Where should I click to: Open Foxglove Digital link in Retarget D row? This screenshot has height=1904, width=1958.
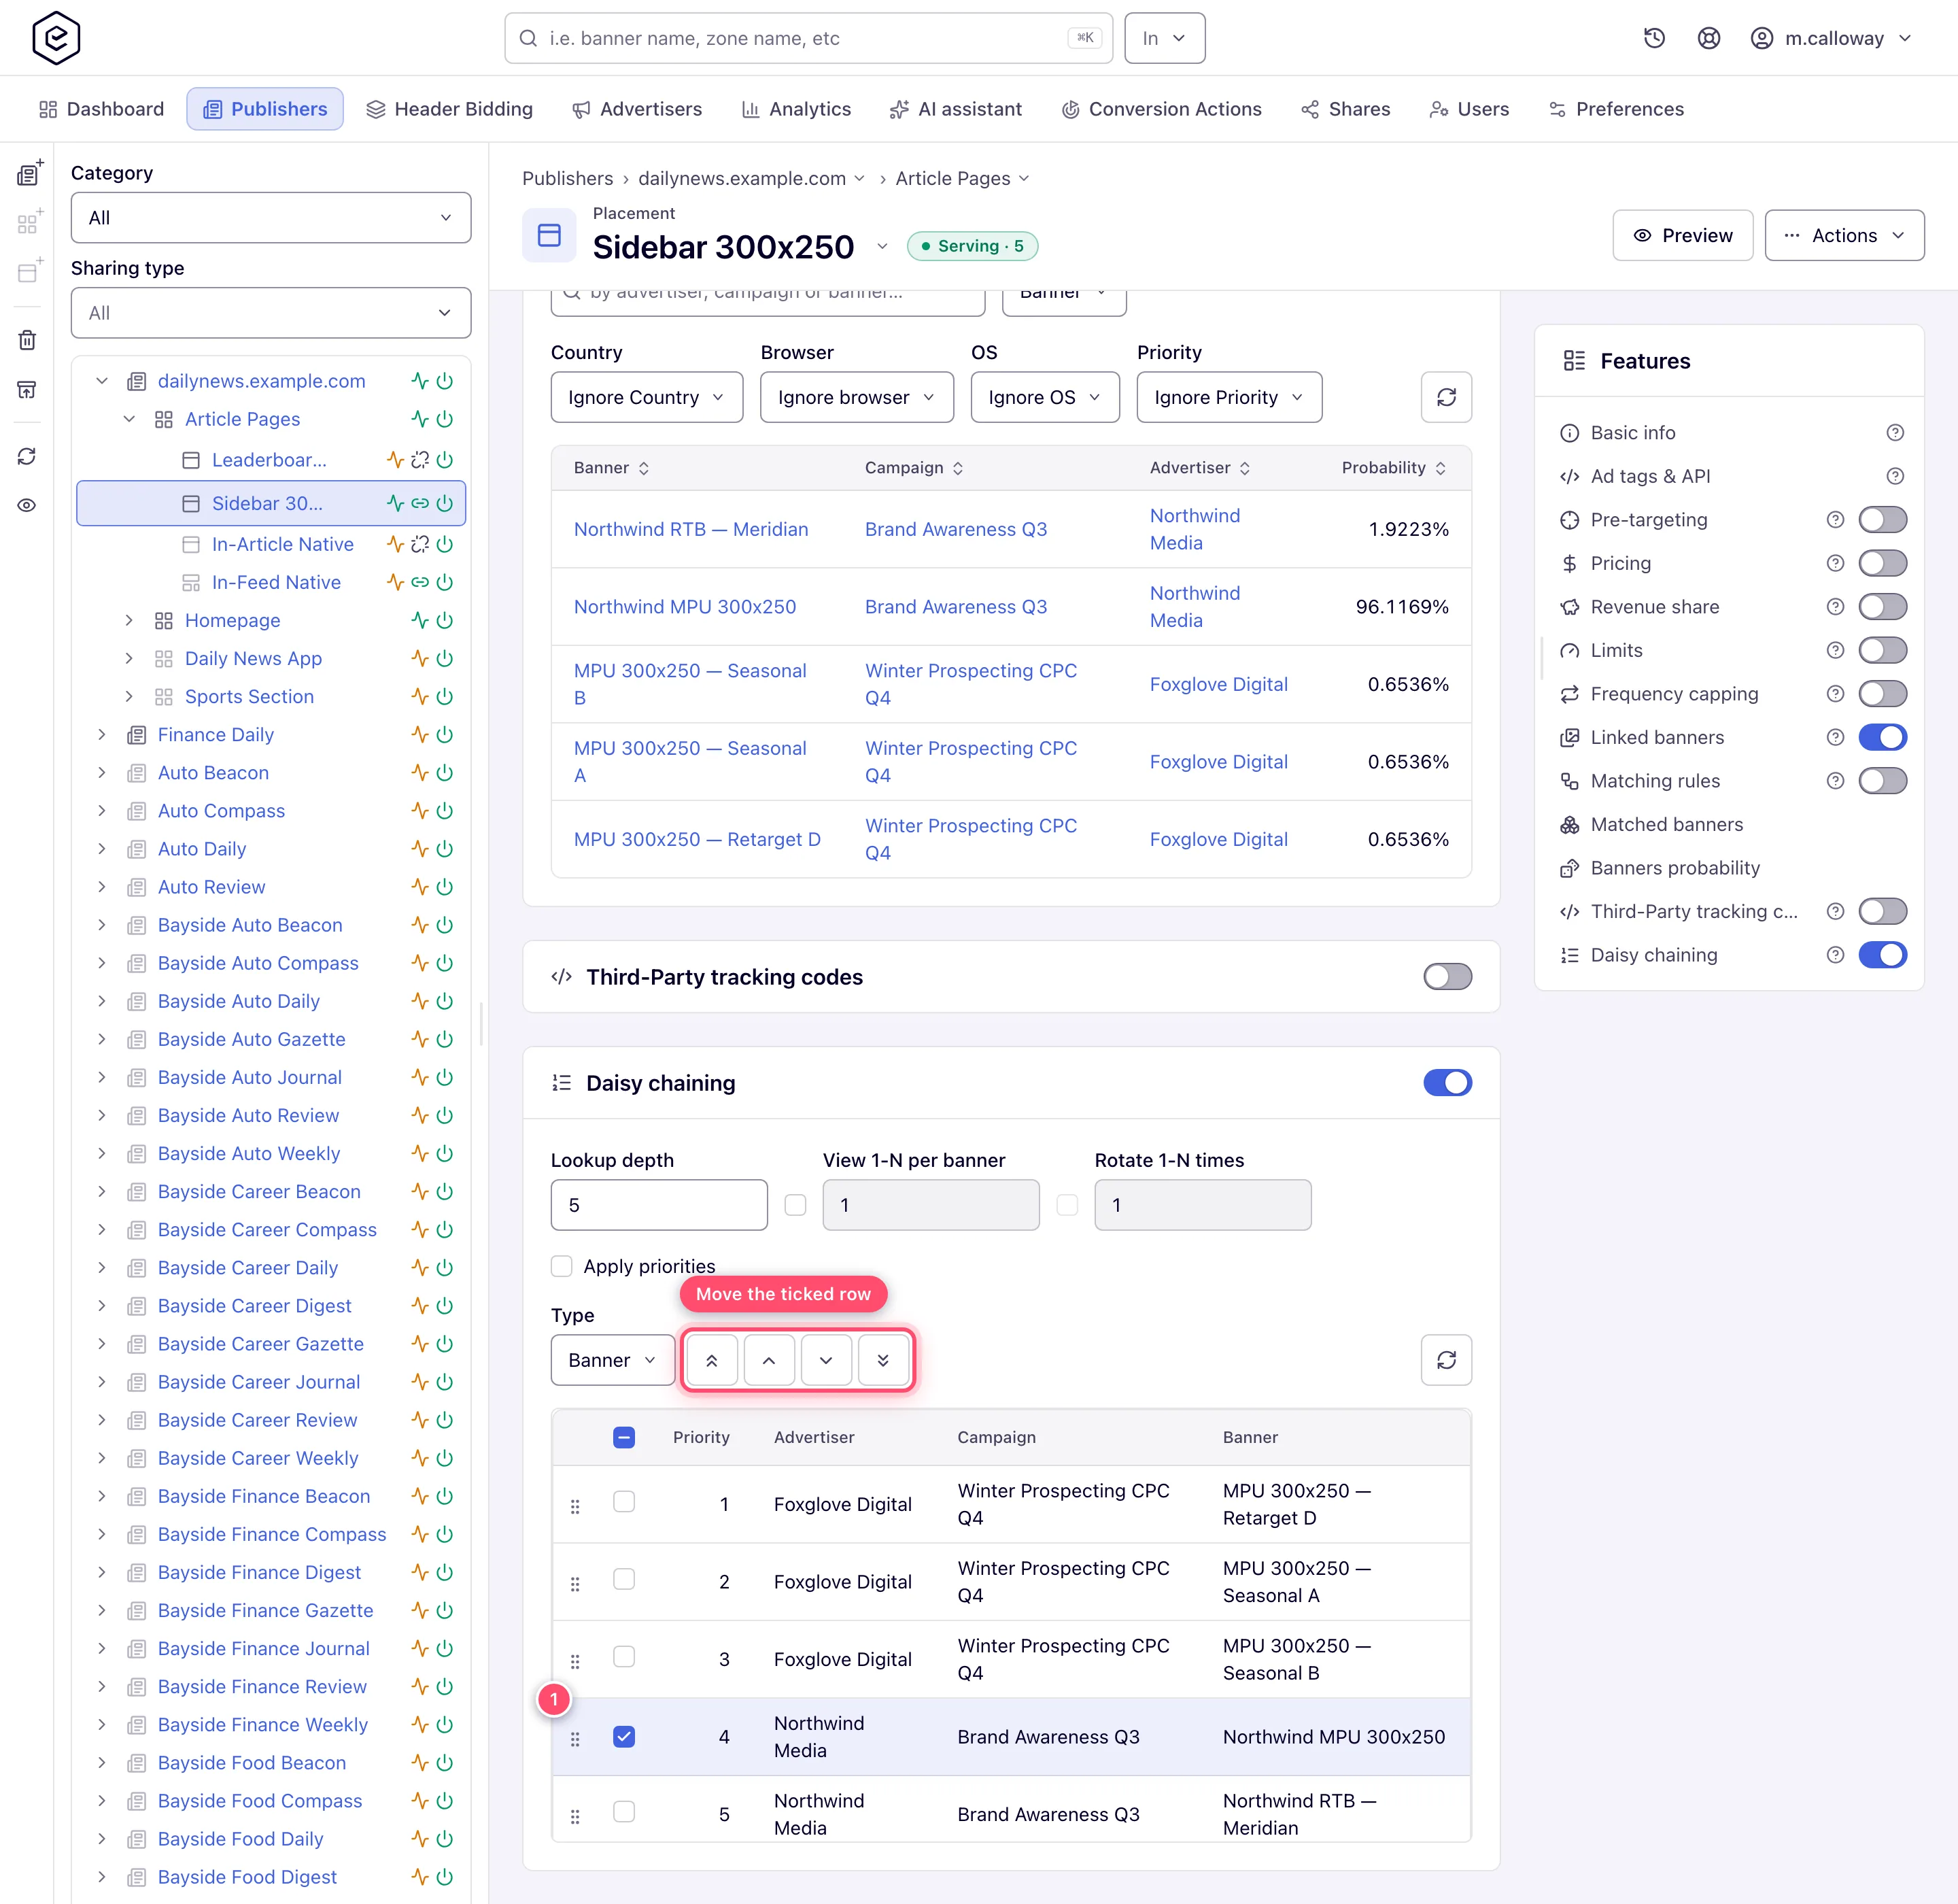click(x=1218, y=839)
